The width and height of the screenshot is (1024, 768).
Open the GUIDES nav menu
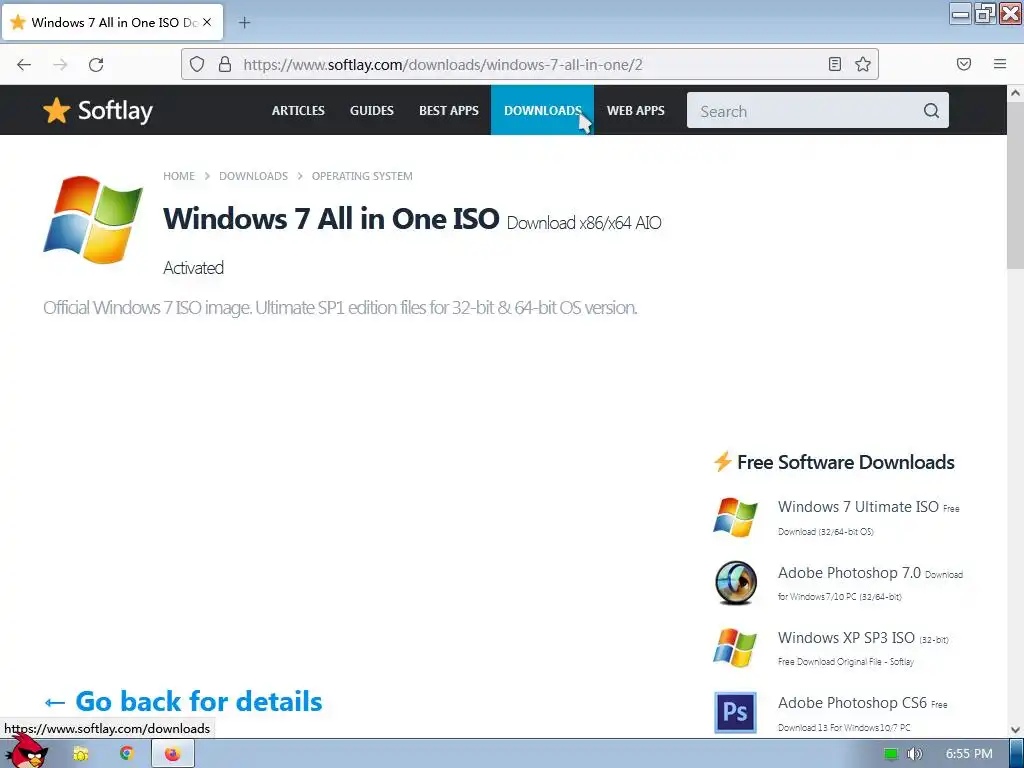tap(372, 110)
